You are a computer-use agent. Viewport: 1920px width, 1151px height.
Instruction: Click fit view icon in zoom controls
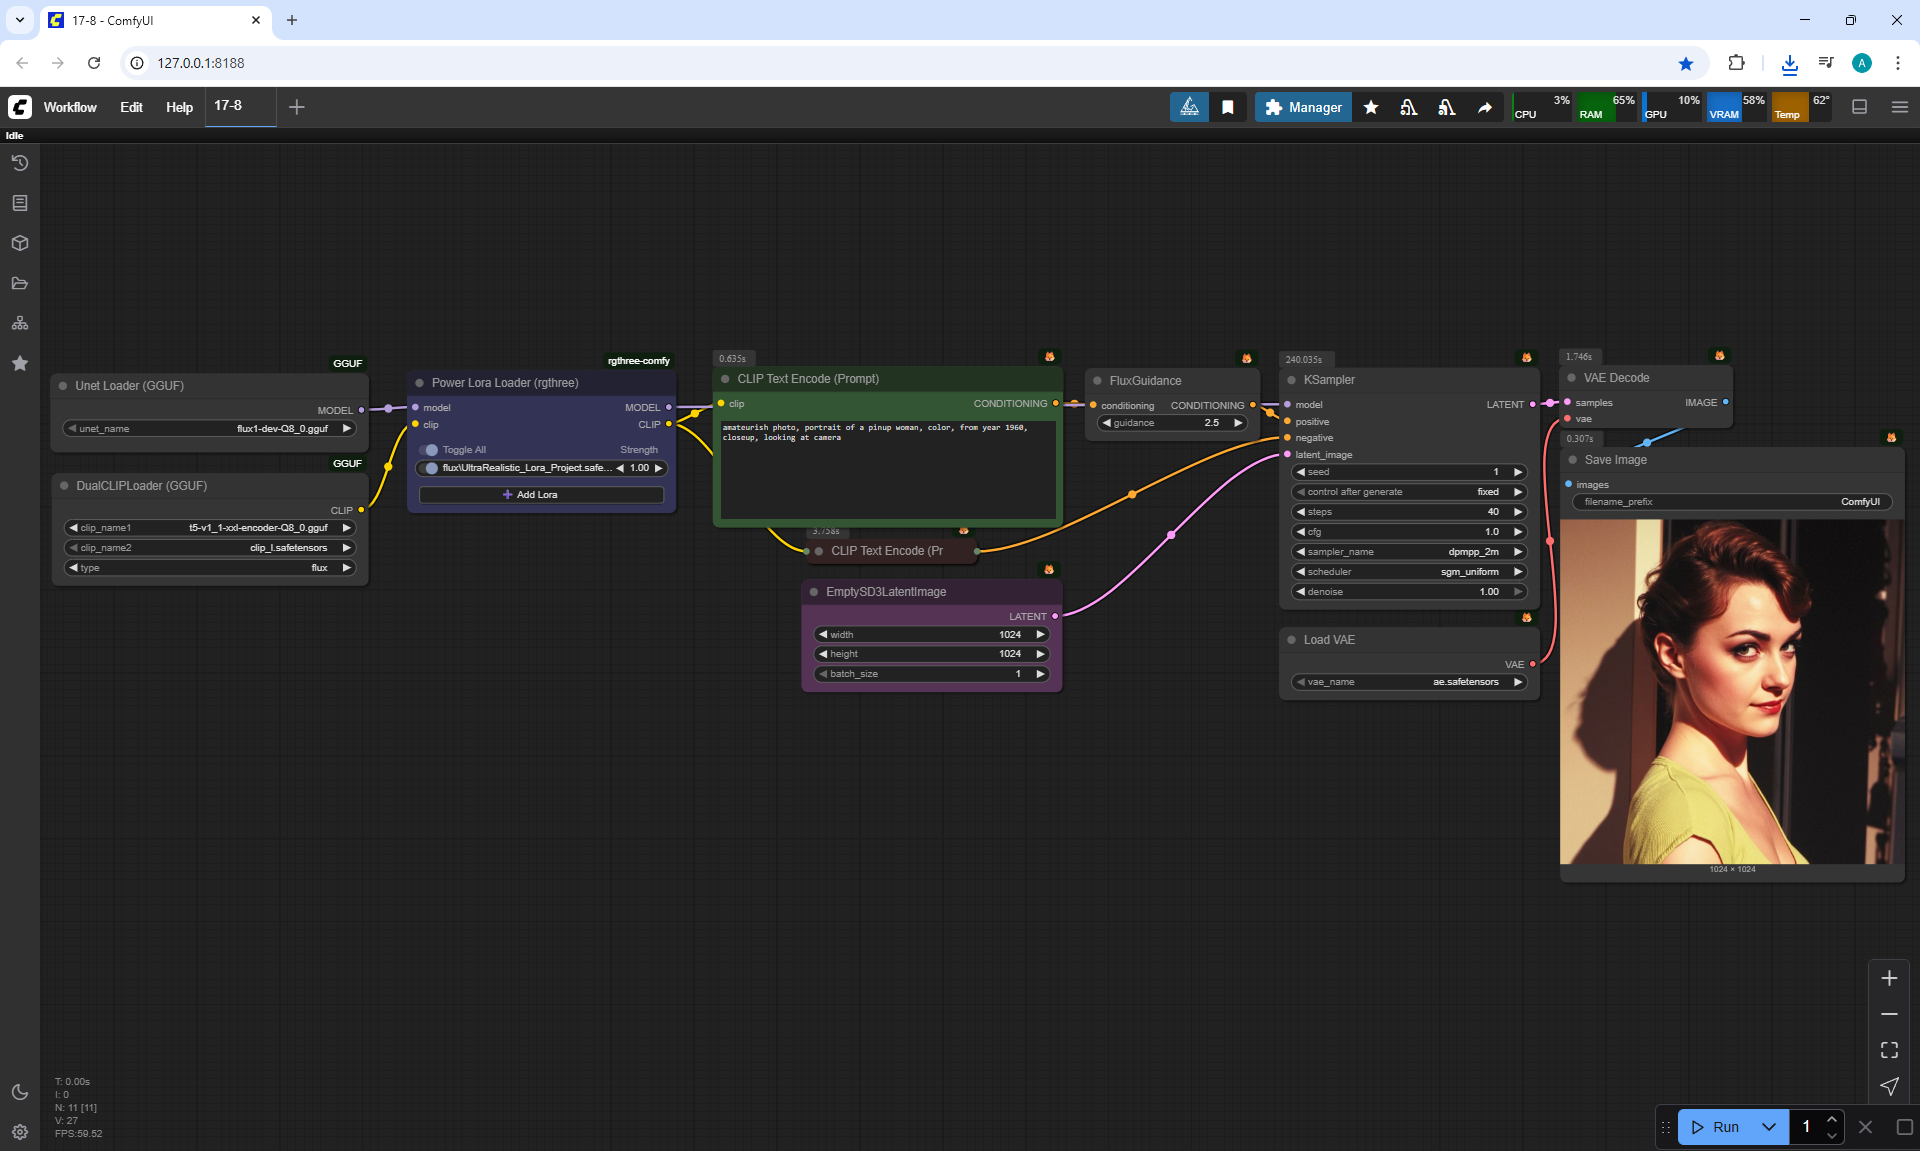(x=1889, y=1050)
